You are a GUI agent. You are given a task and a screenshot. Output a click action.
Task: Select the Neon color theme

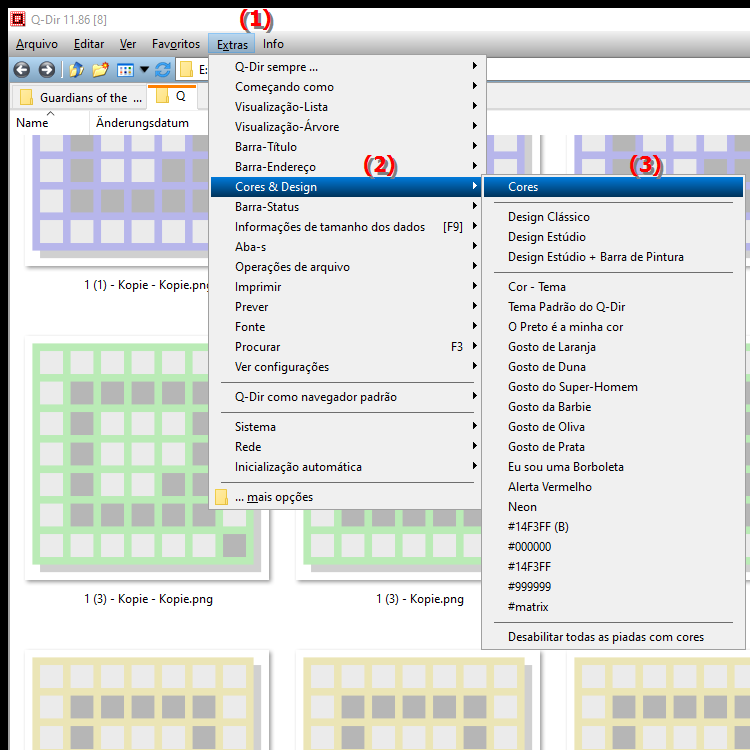(x=522, y=507)
